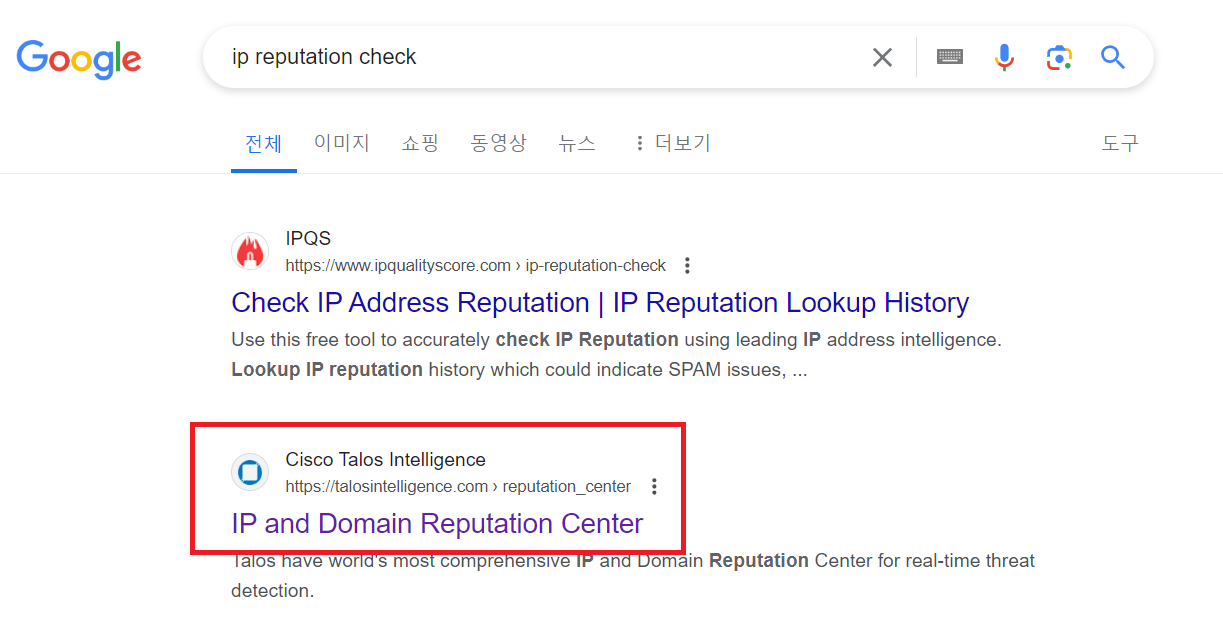Screen dimensions: 1223x622
Task: Expand the 더보기 menu
Action: 672,143
